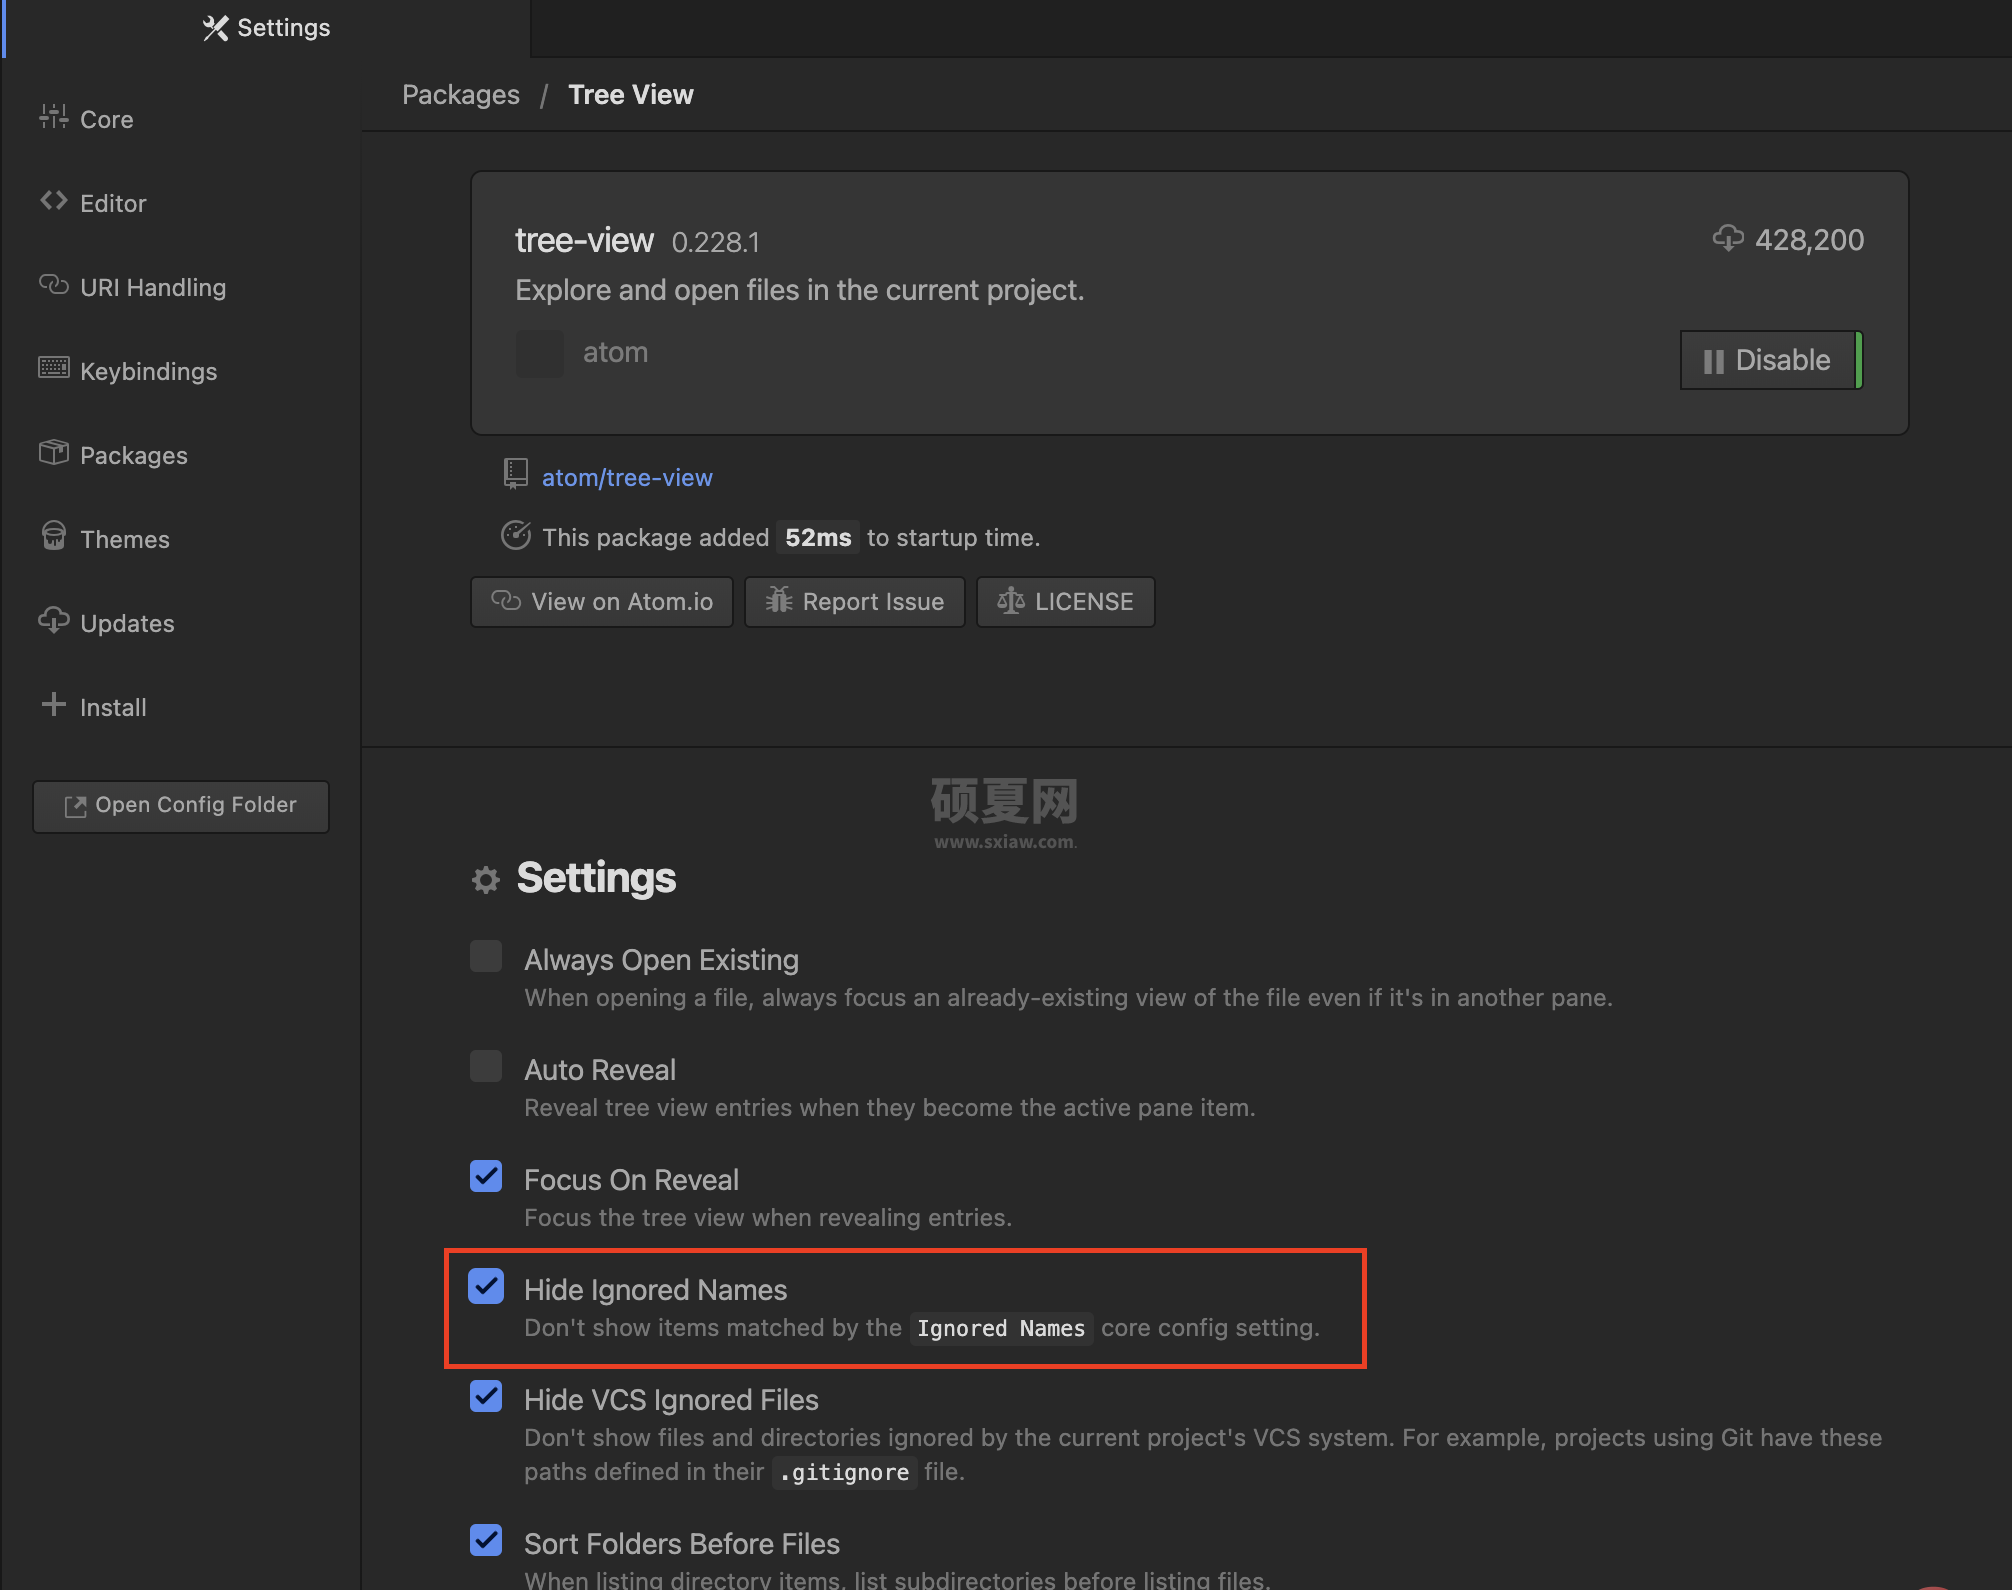The width and height of the screenshot is (2012, 1590).
Task: Click the scales icon on LICENSE
Action: (x=1011, y=600)
